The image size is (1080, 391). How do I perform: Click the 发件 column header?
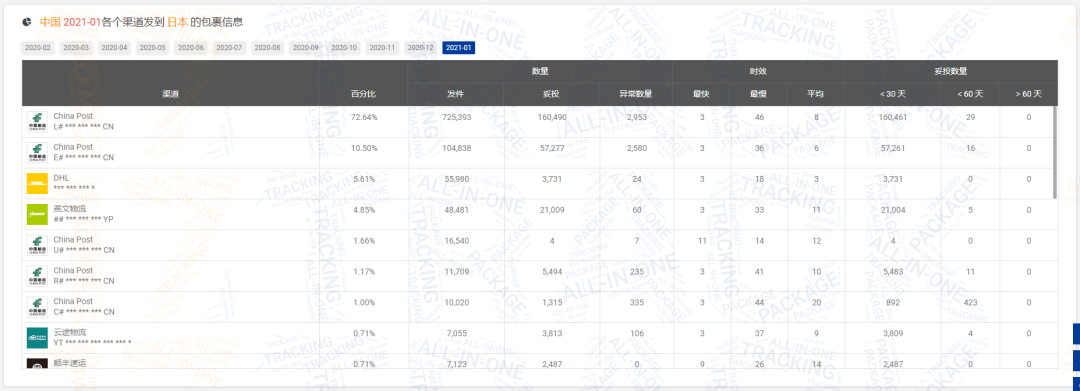tap(455, 94)
